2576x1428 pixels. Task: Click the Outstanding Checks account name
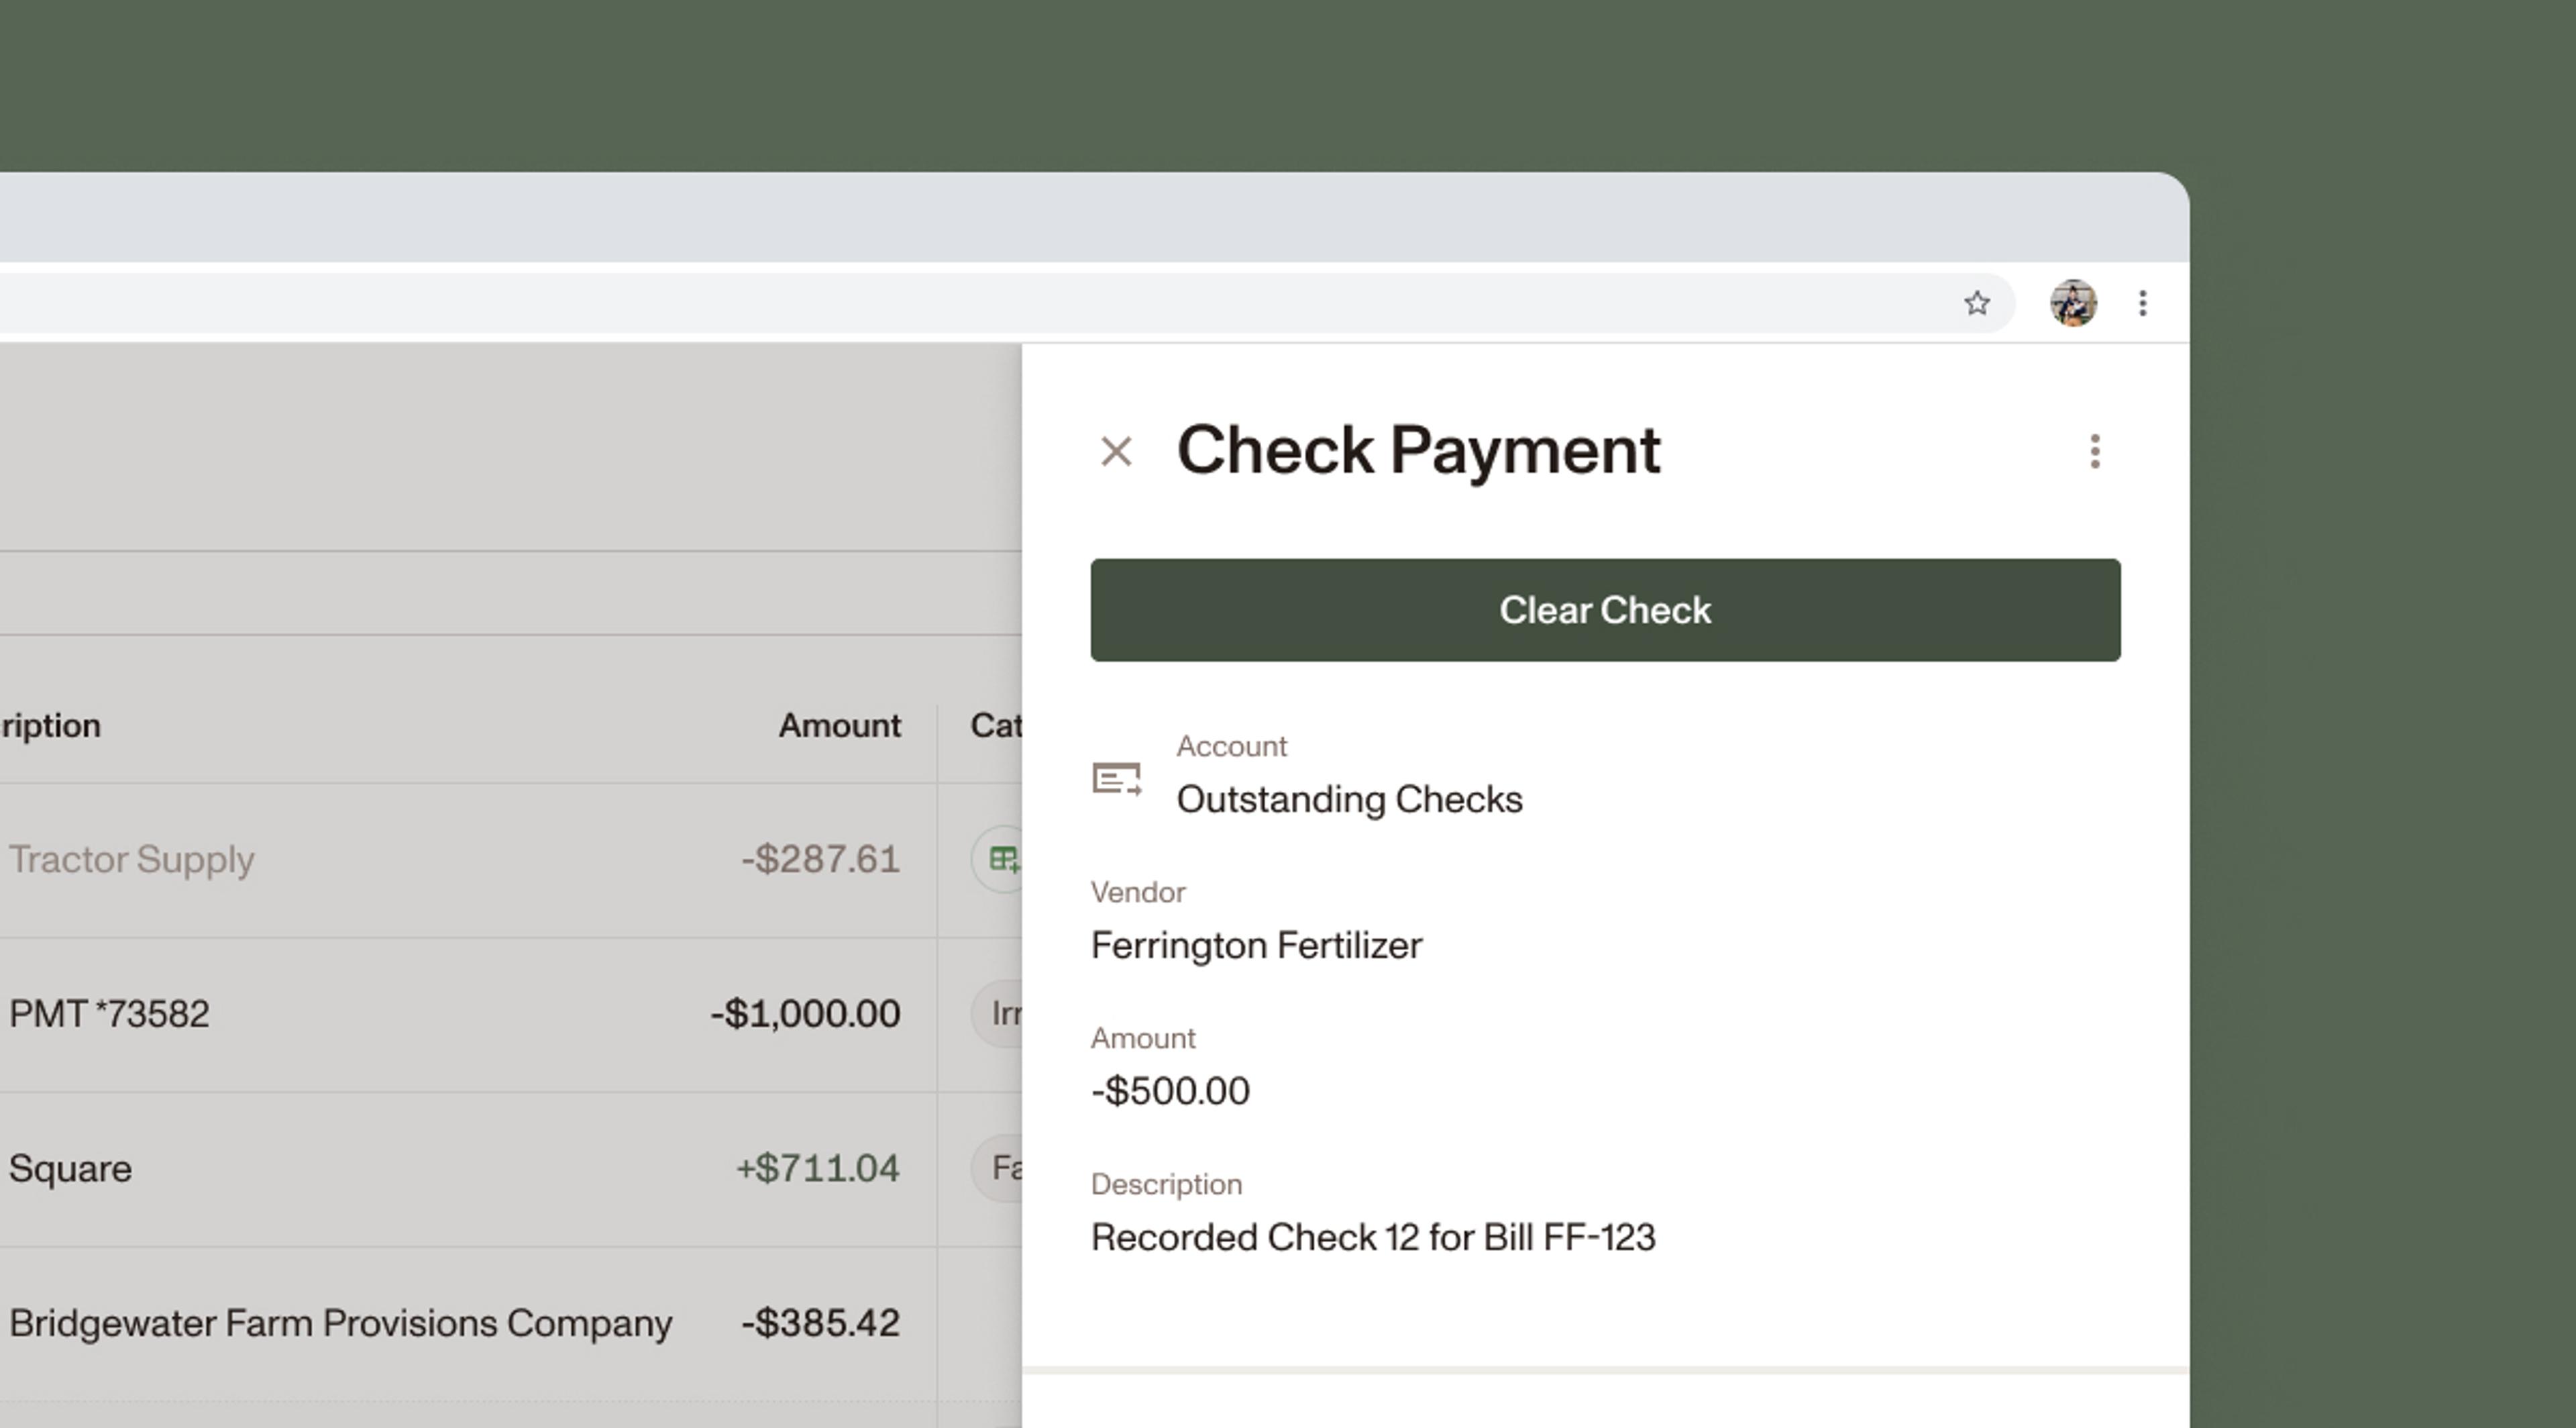(x=1348, y=799)
